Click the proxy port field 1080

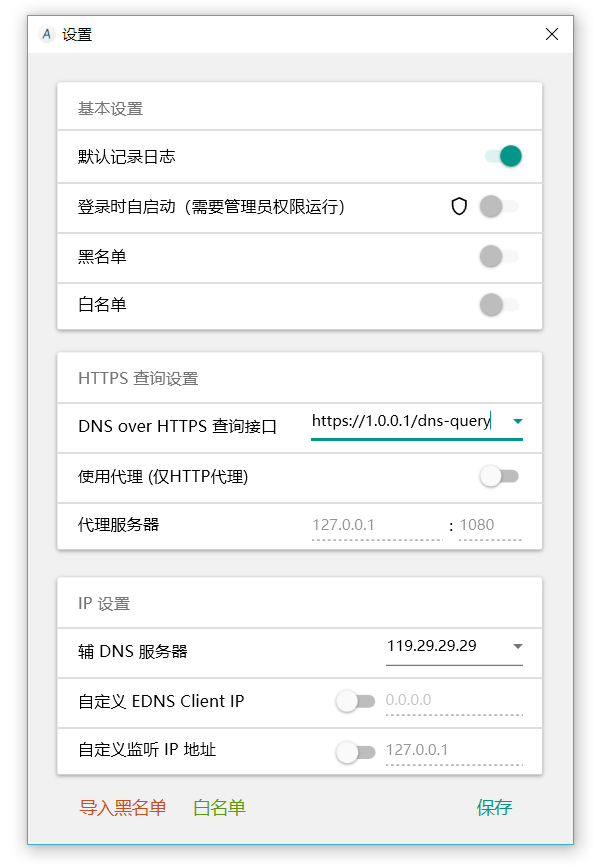(x=490, y=525)
